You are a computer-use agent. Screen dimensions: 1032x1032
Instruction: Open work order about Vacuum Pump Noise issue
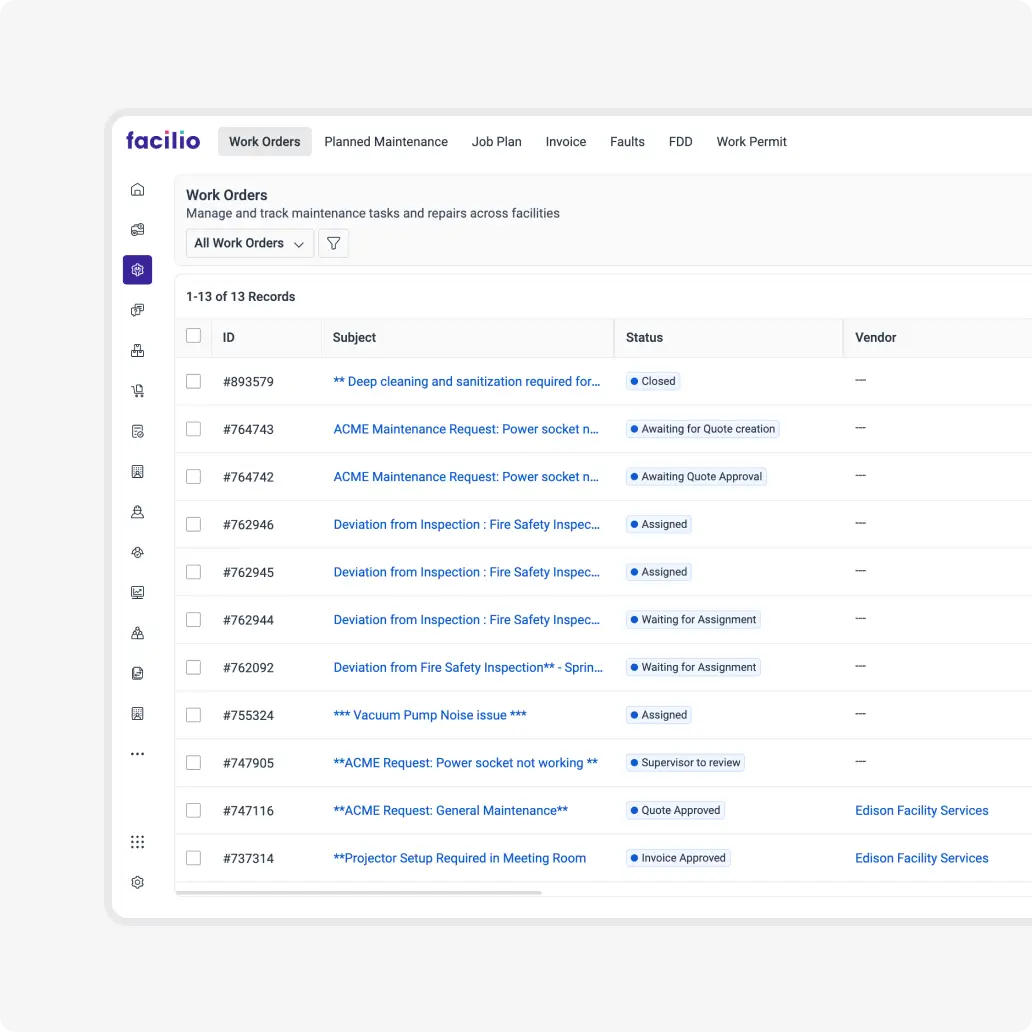coord(429,715)
